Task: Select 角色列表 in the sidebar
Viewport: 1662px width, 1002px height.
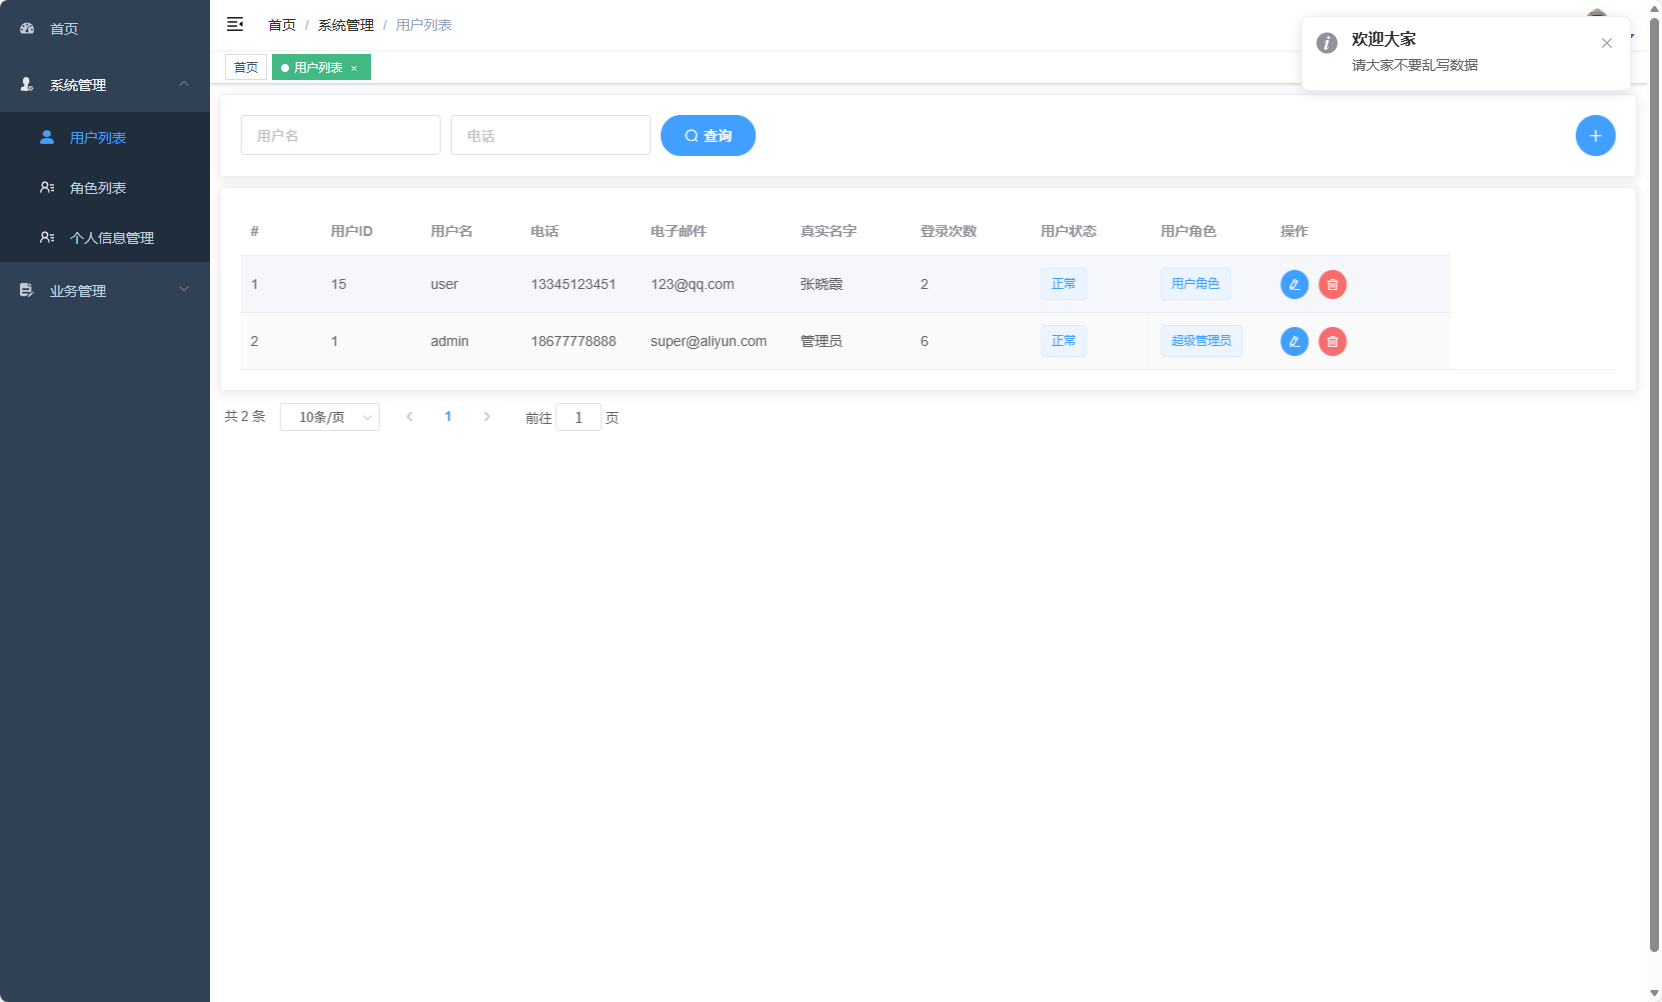Action: pyautogui.click(x=98, y=188)
